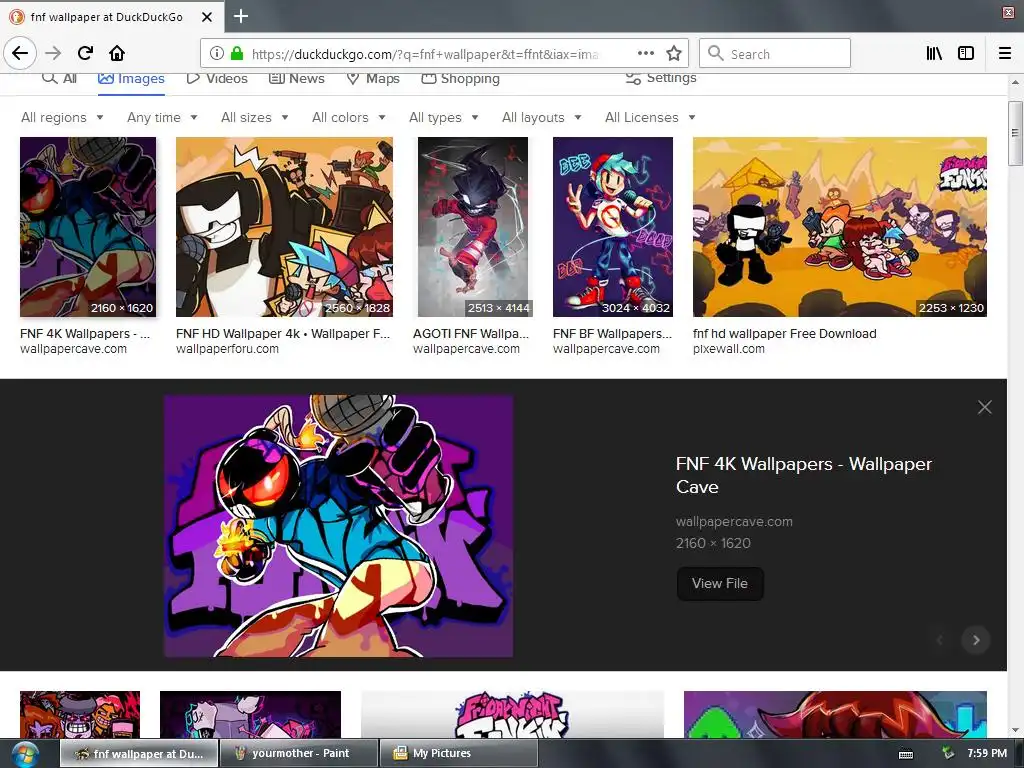Click the system tray icon next to the clock

tap(948, 754)
